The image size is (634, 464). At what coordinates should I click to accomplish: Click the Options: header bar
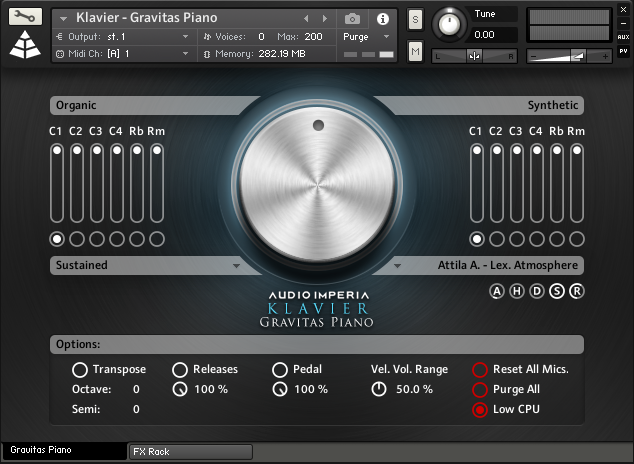pyautogui.click(x=317, y=344)
